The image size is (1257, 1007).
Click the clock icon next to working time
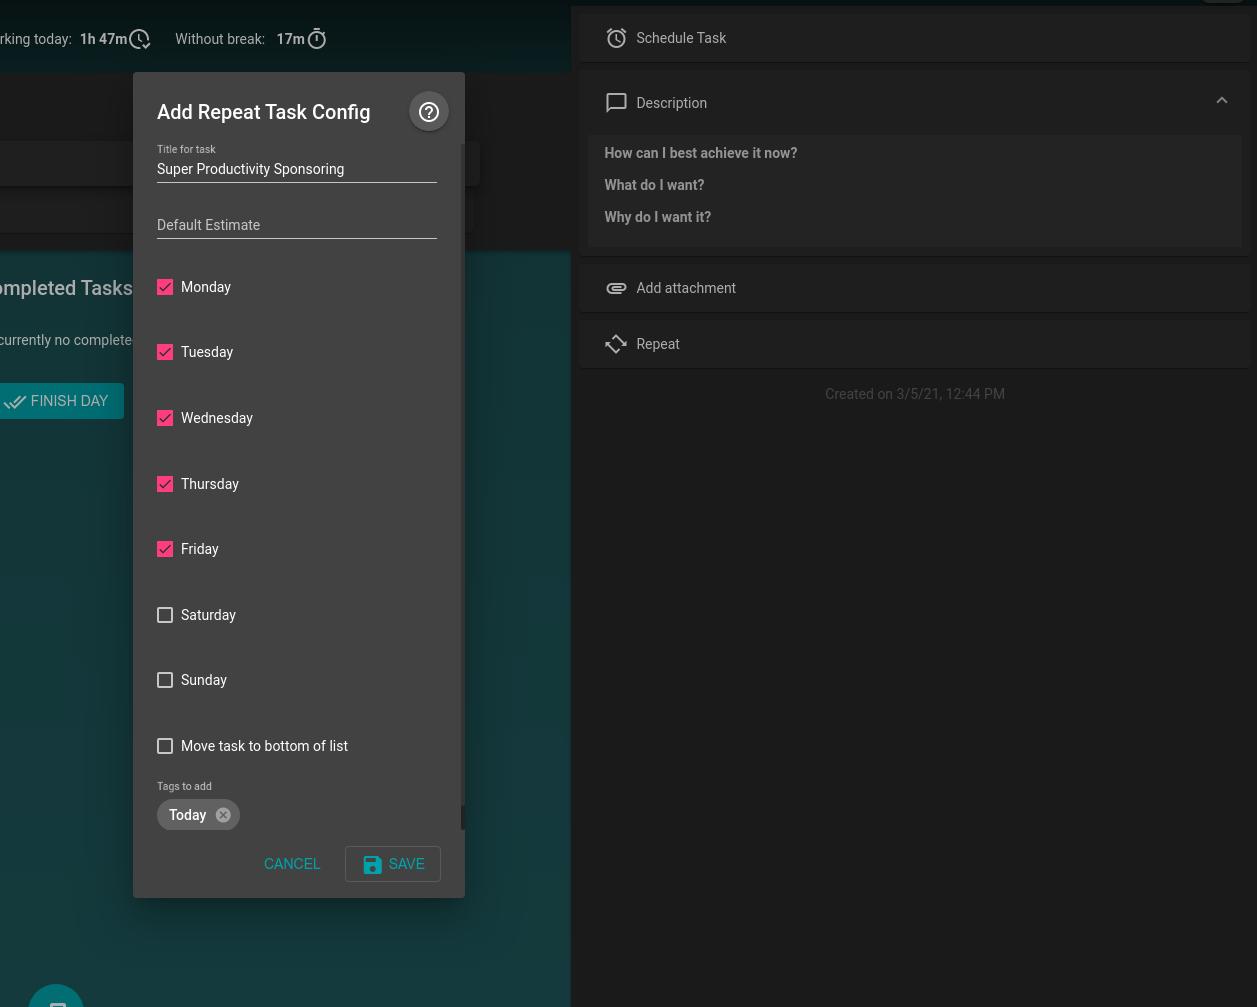tap(139, 38)
